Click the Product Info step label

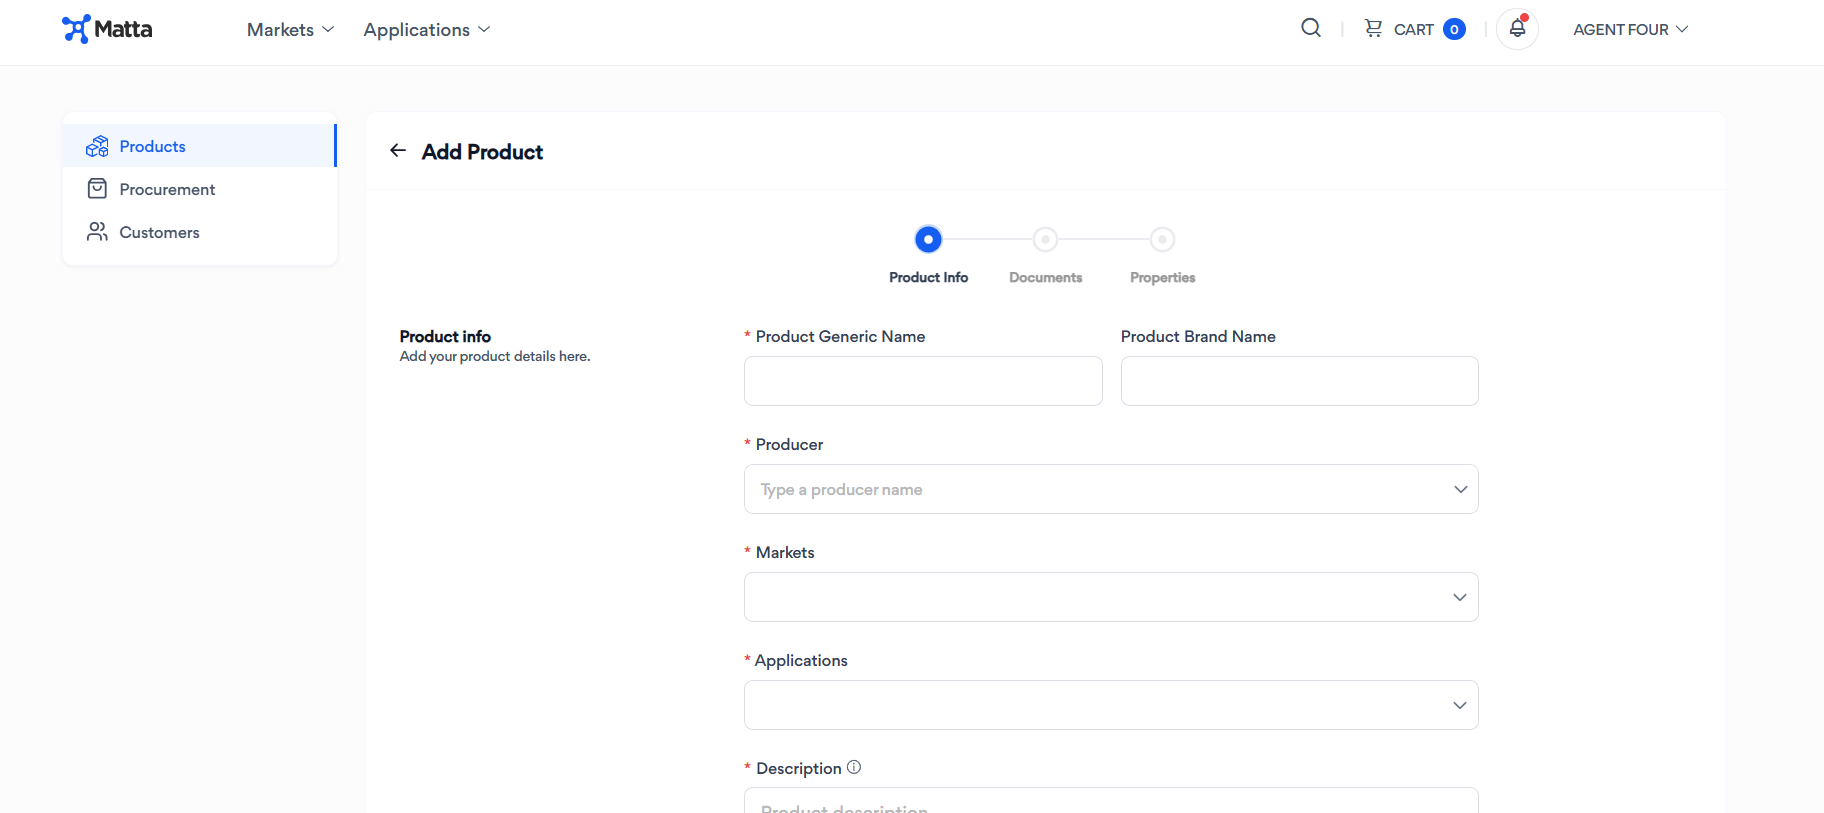[928, 277]
